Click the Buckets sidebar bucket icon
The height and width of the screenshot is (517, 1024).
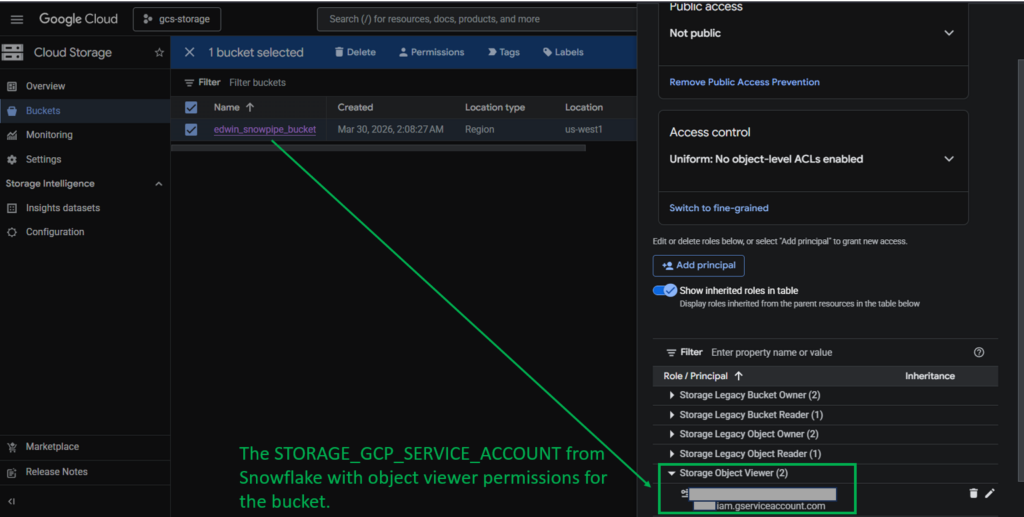pyautogui.click(x=12, y=111)
